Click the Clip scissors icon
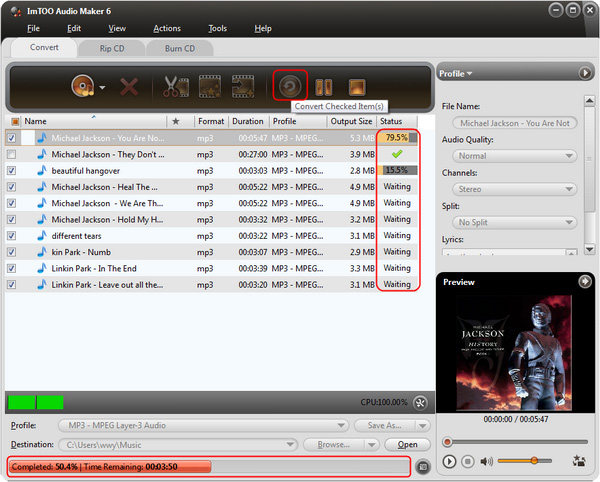 click(x=176, y=86)
